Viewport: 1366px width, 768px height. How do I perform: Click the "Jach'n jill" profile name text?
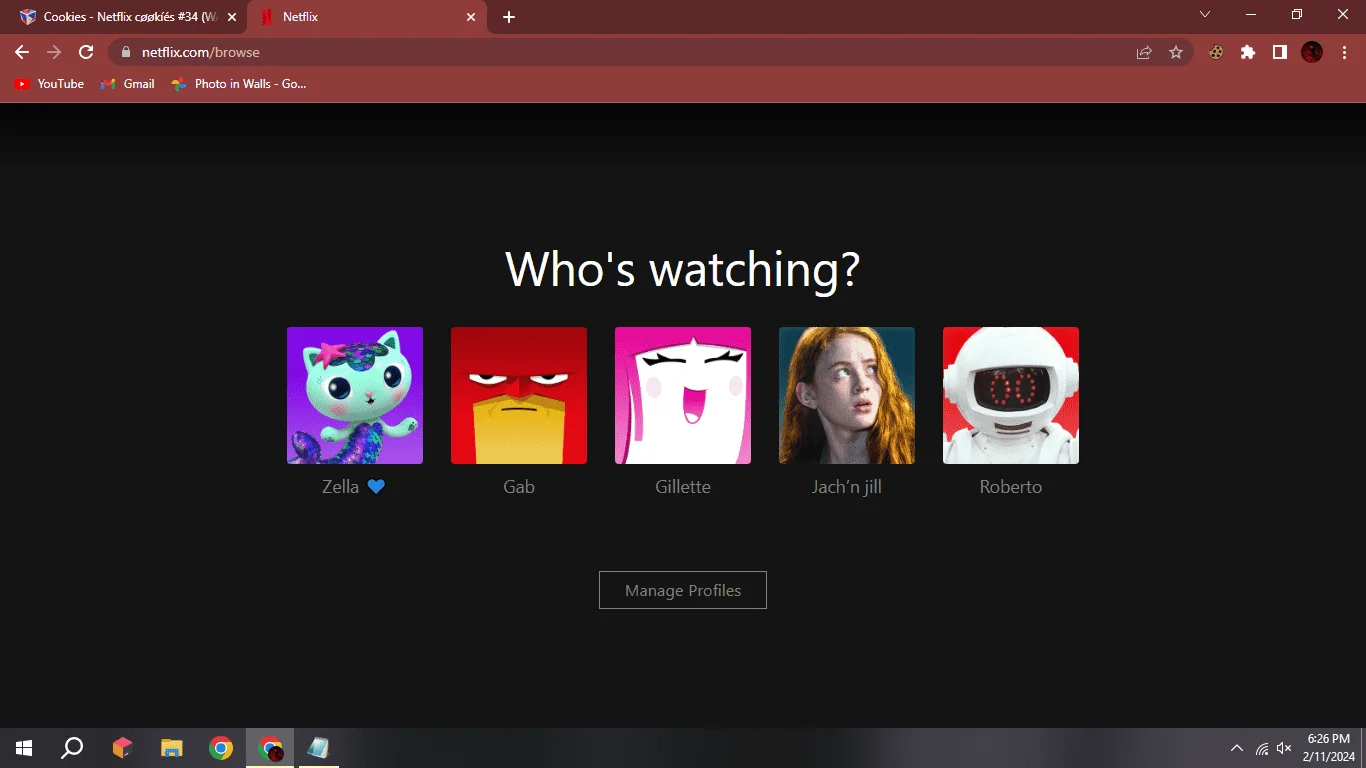pos(847,487)
